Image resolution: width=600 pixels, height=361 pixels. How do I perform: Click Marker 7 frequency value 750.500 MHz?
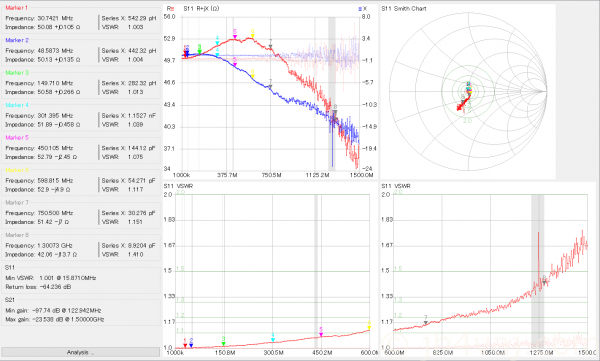pyautogui.click(x=55, y=213)
